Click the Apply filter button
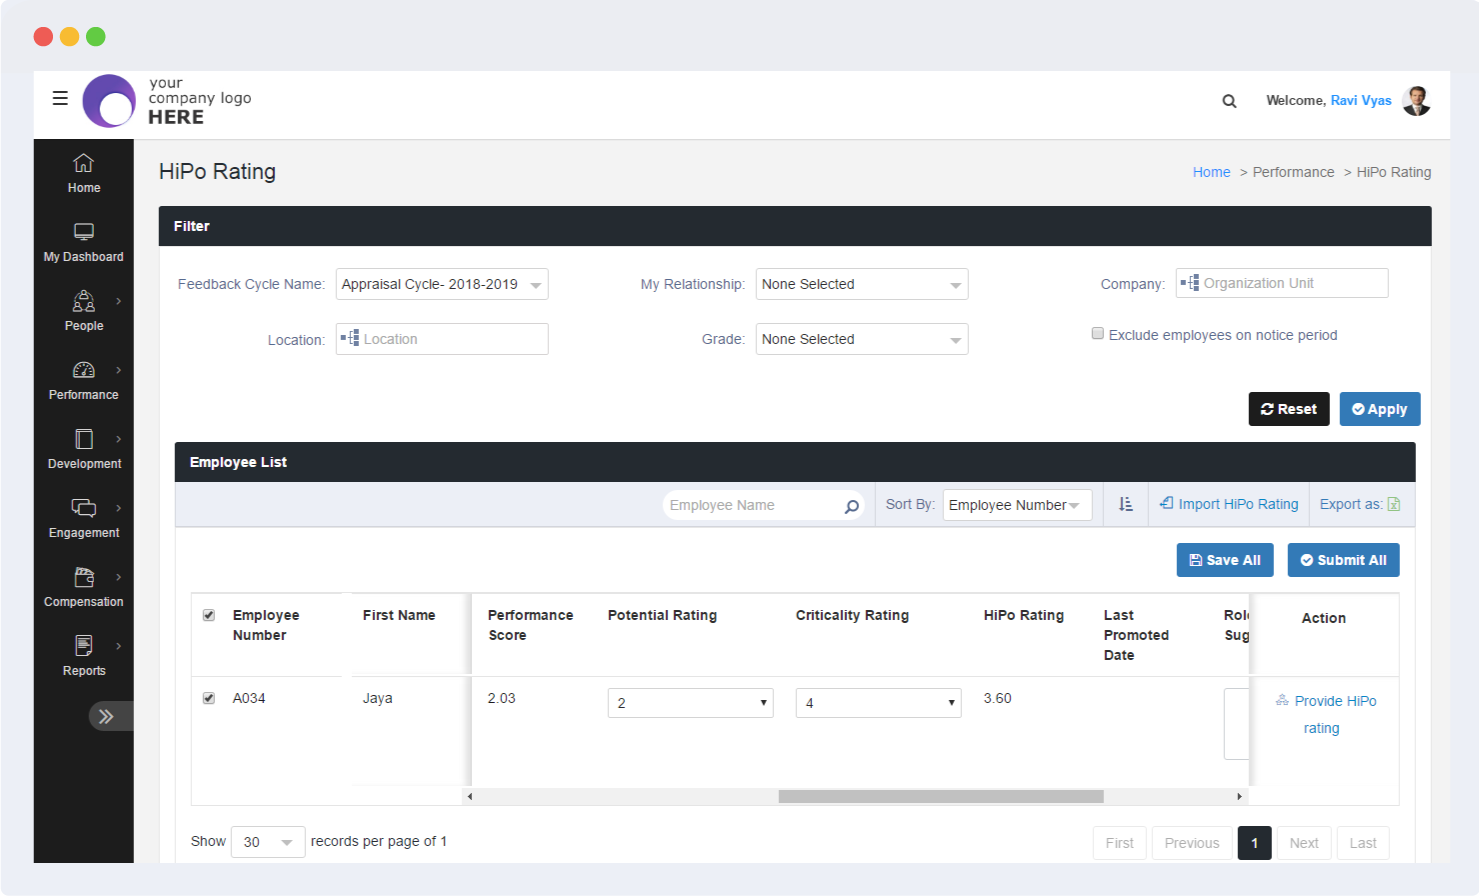The height and width of the screenshot is (896, 1479). click(x=1379, y=409)
